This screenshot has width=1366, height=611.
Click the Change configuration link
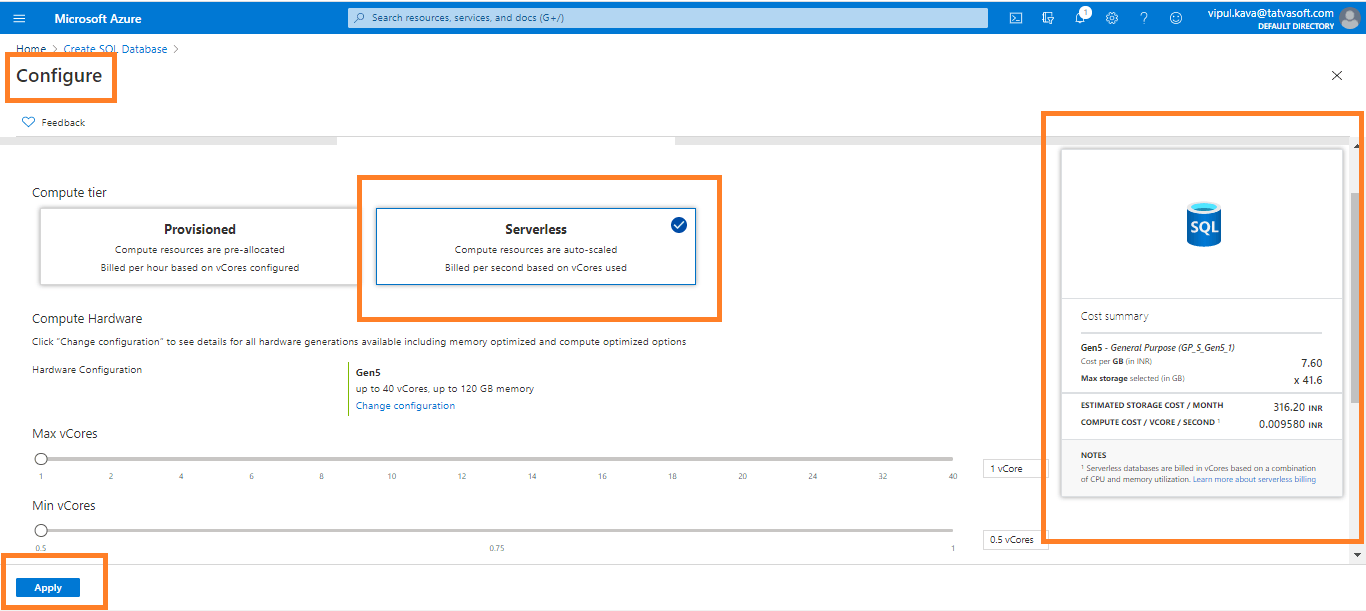(405, 406)
